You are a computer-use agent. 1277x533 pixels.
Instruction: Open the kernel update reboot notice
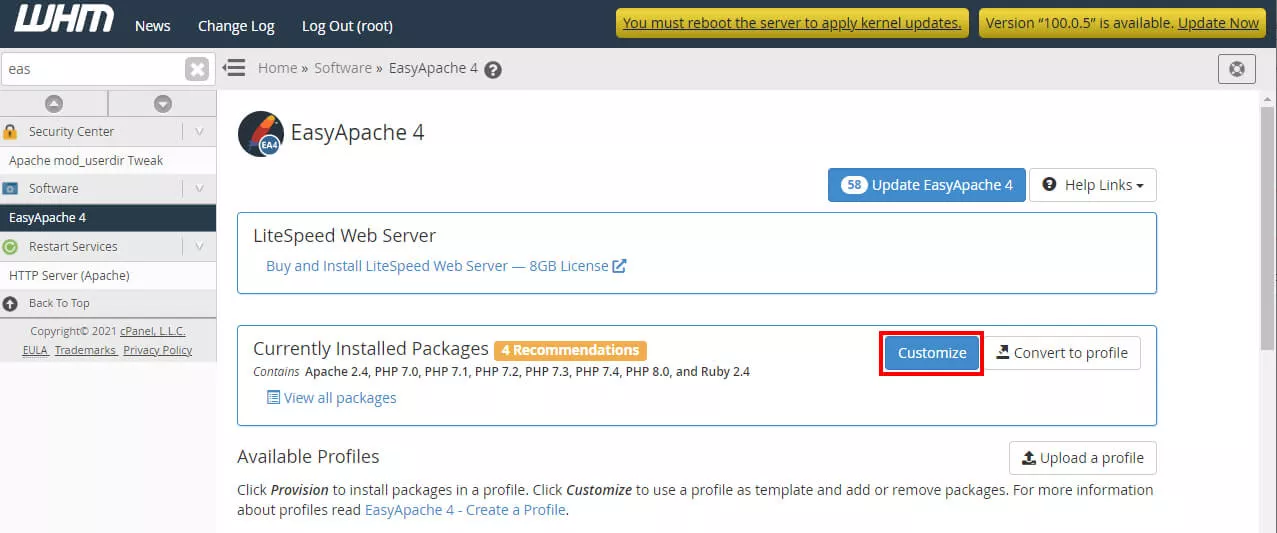tap(792, 23)
